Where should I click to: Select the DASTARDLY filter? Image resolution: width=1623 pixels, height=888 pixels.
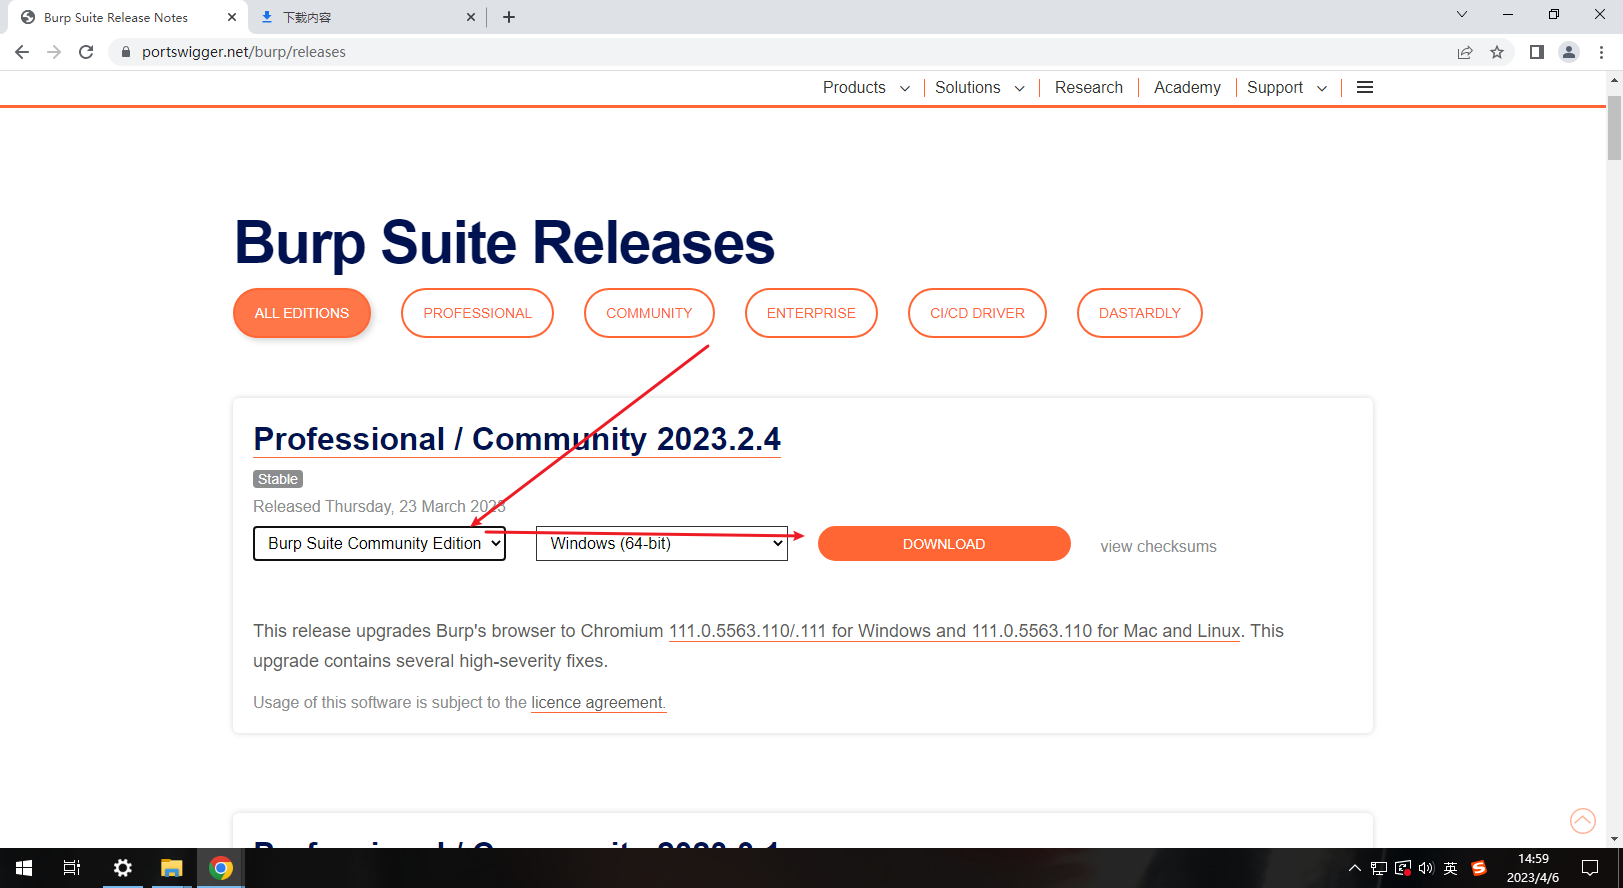(1140, 313)
